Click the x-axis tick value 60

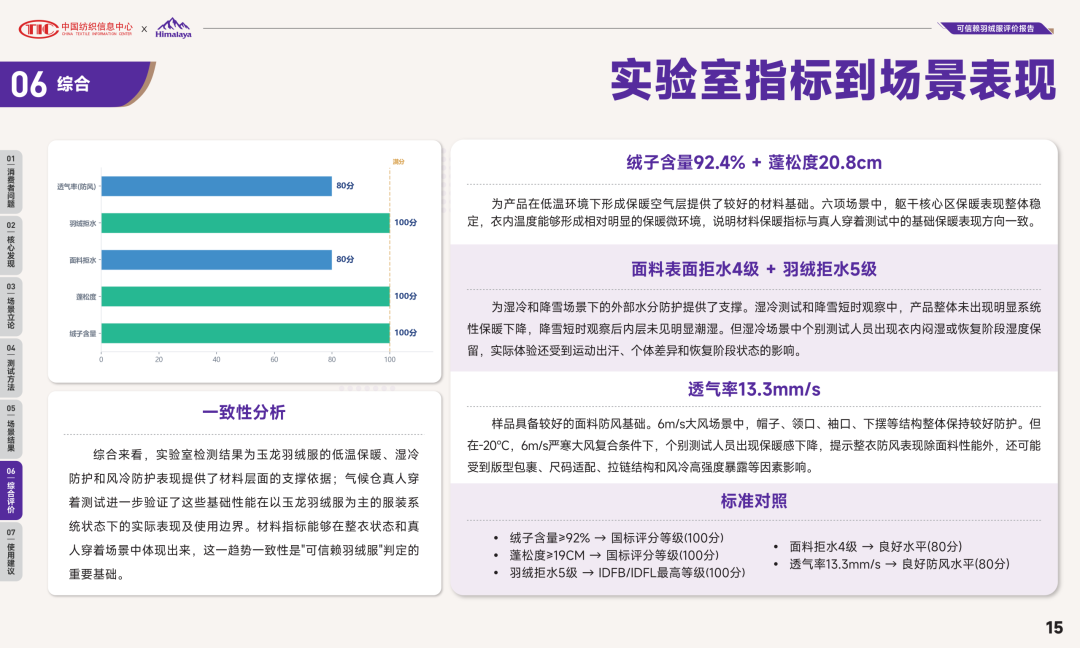274,359
